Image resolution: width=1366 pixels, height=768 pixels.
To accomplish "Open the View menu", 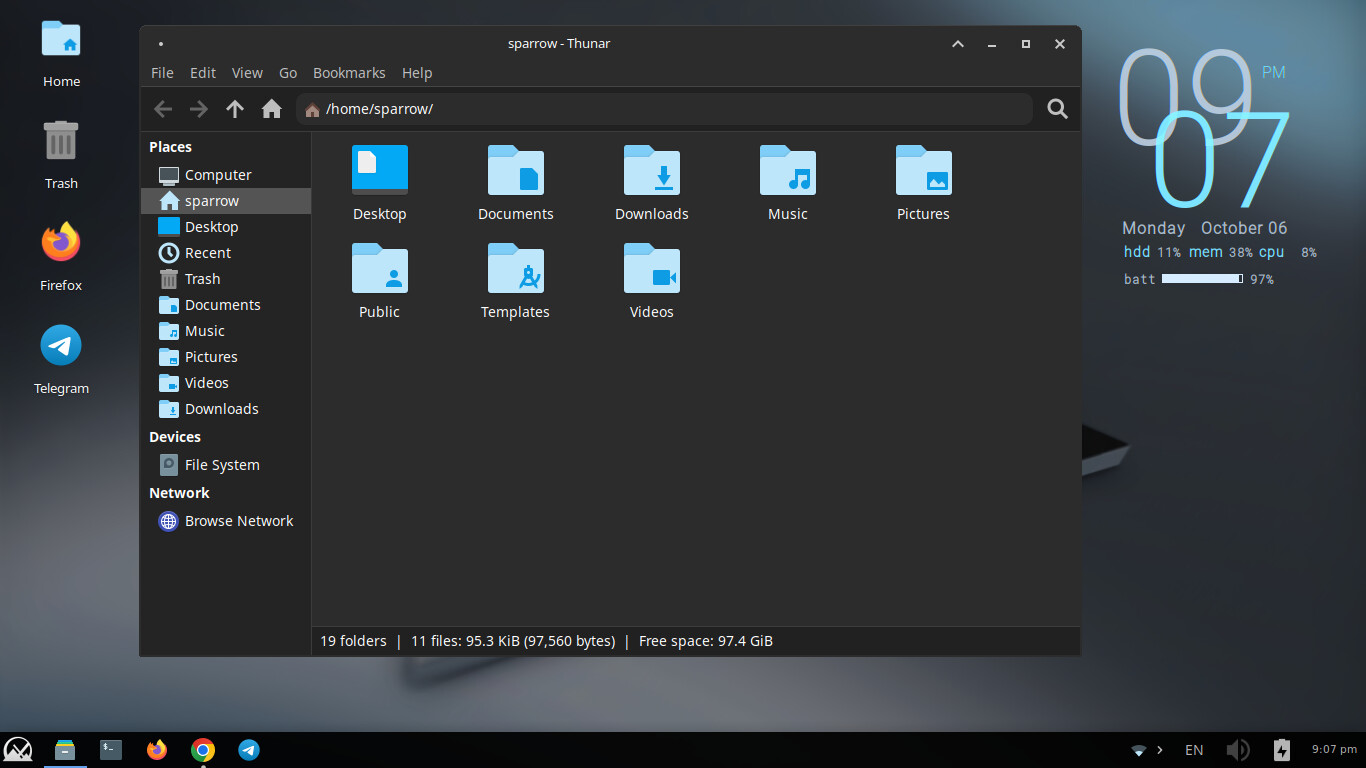I will tap(247, 73).
